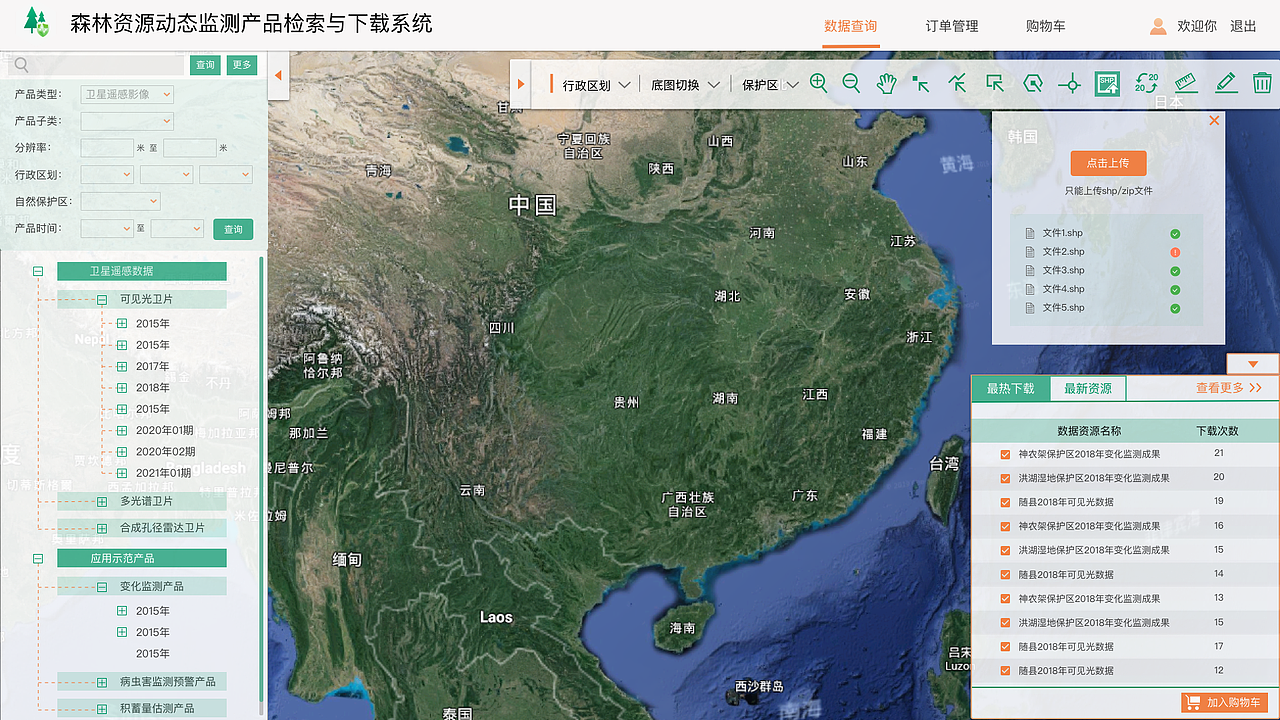Uncheck 洪湖湿地保护区 row with 20 downloads
Viewport: 1280px width, 720px height.
[1005, 478]
